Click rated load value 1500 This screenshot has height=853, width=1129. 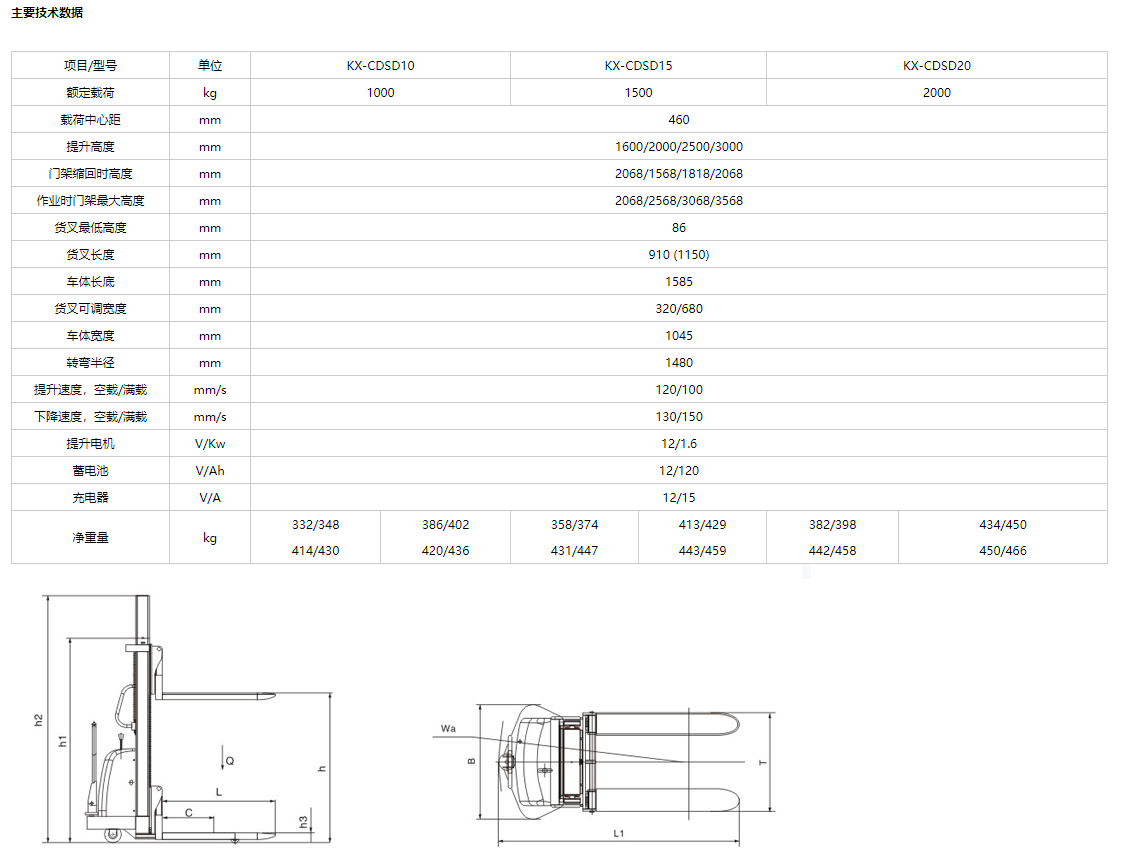(638, 93)
